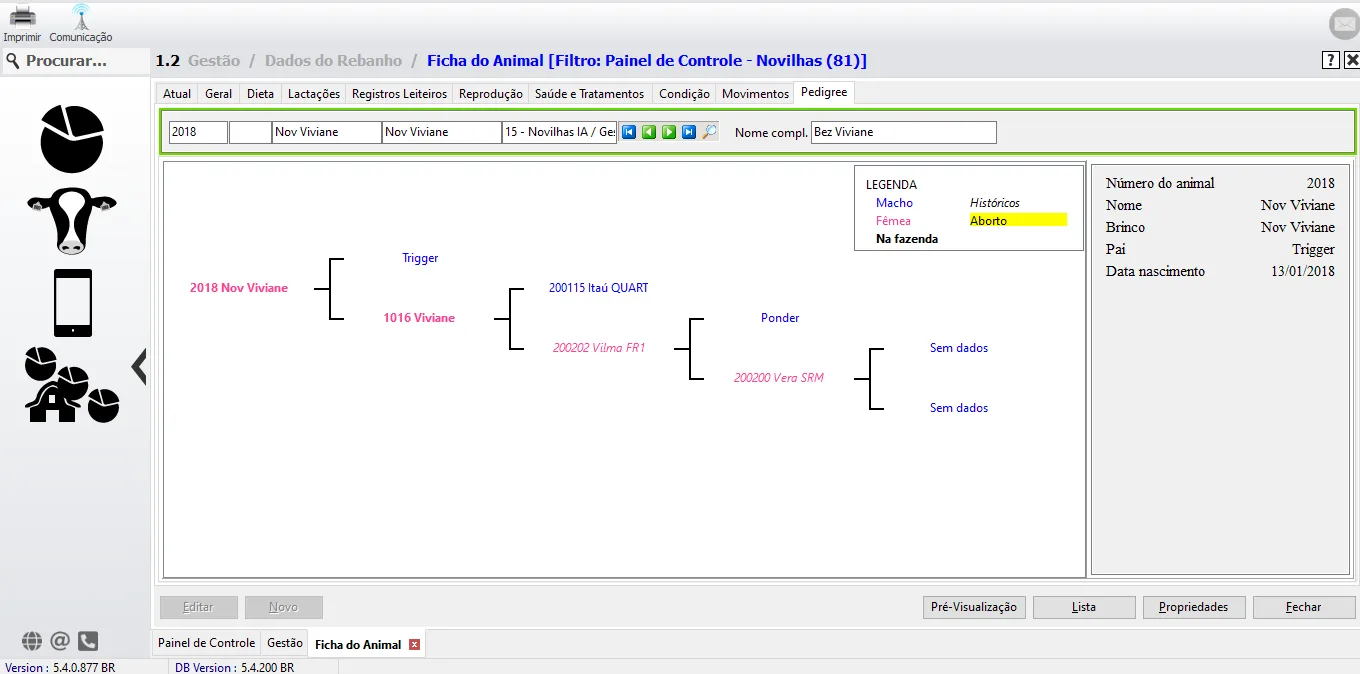Open the cow head herd module
This screenshot has height=674, width=1360.
72,219
